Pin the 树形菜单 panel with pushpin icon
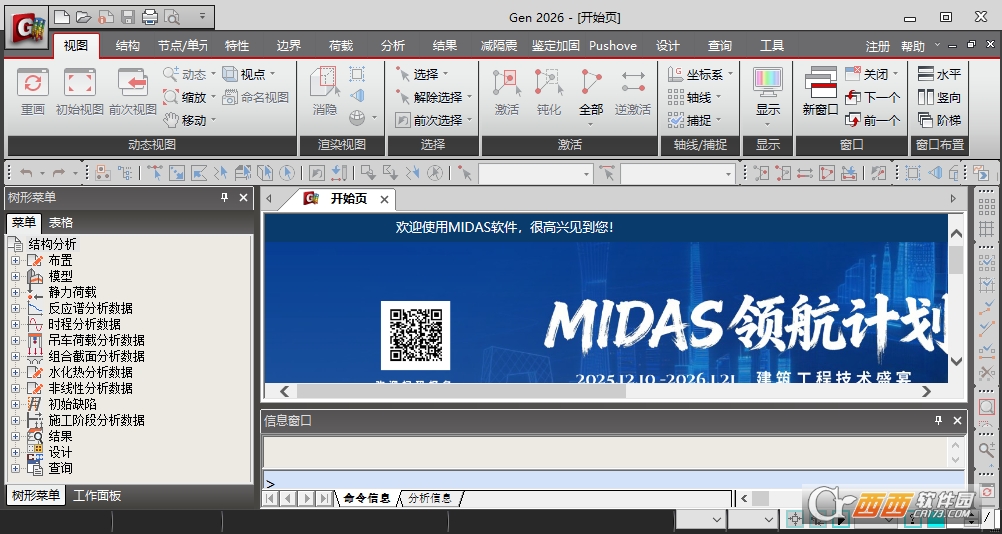 click(224, 197)
